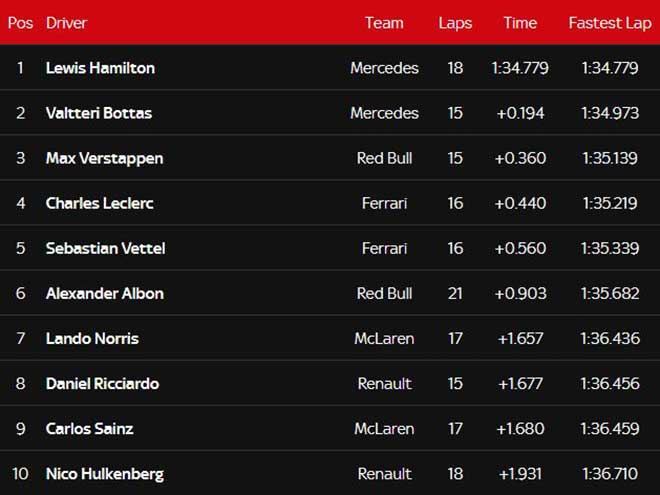This screenshot has width=660, height=495.
Task: Click Mercedes team in Hamilton's row
Action: coord(384,68)
